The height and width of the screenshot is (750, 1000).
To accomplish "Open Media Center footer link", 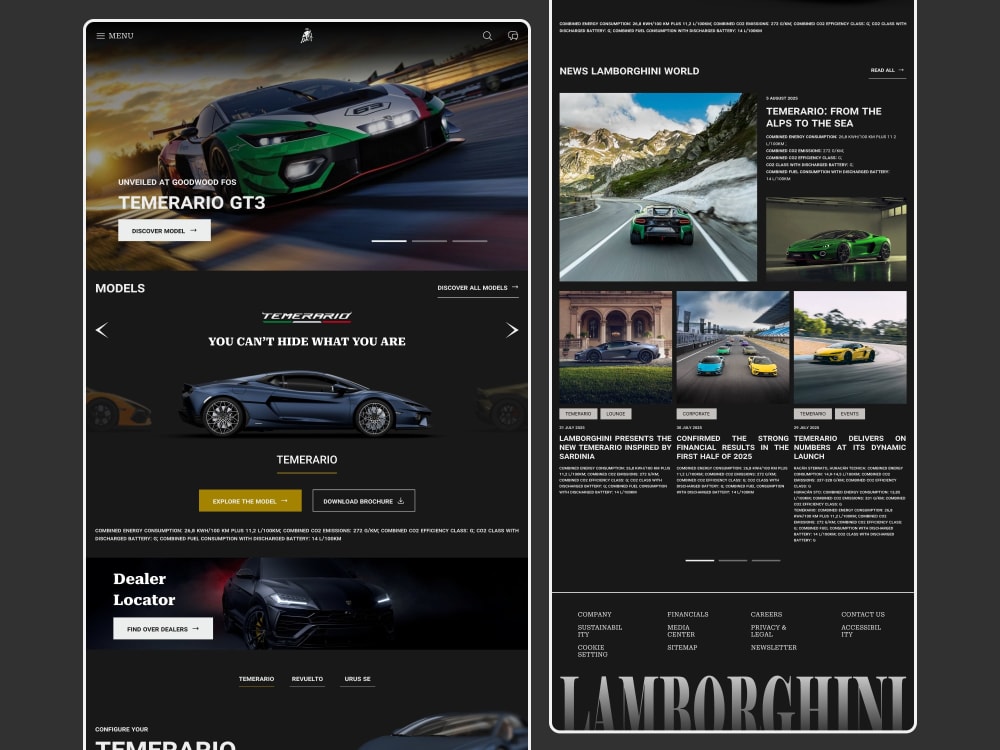I will (x=681, y=631).
